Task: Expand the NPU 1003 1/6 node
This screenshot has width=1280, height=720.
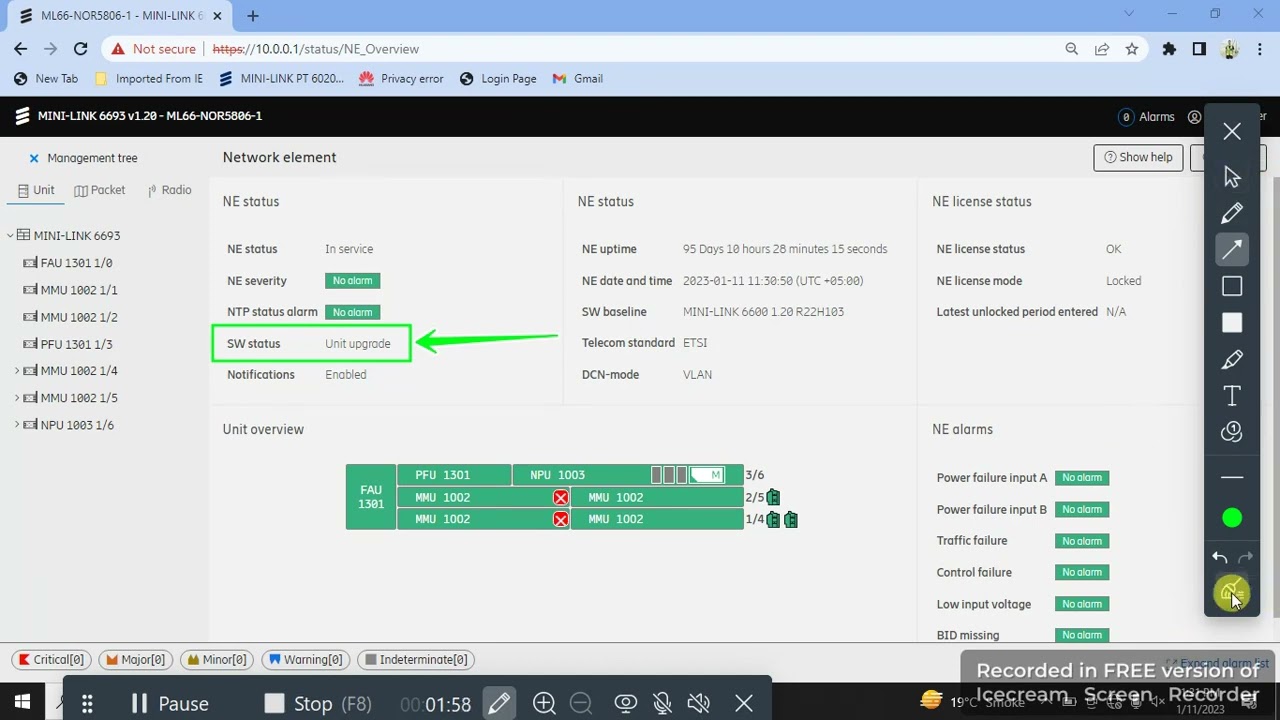Action: click(17, 425)
